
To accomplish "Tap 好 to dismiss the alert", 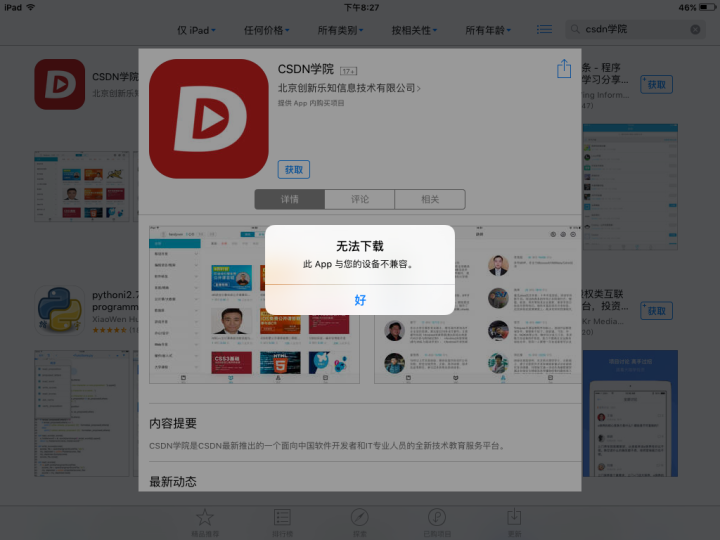I will click(x=360, y=300).
